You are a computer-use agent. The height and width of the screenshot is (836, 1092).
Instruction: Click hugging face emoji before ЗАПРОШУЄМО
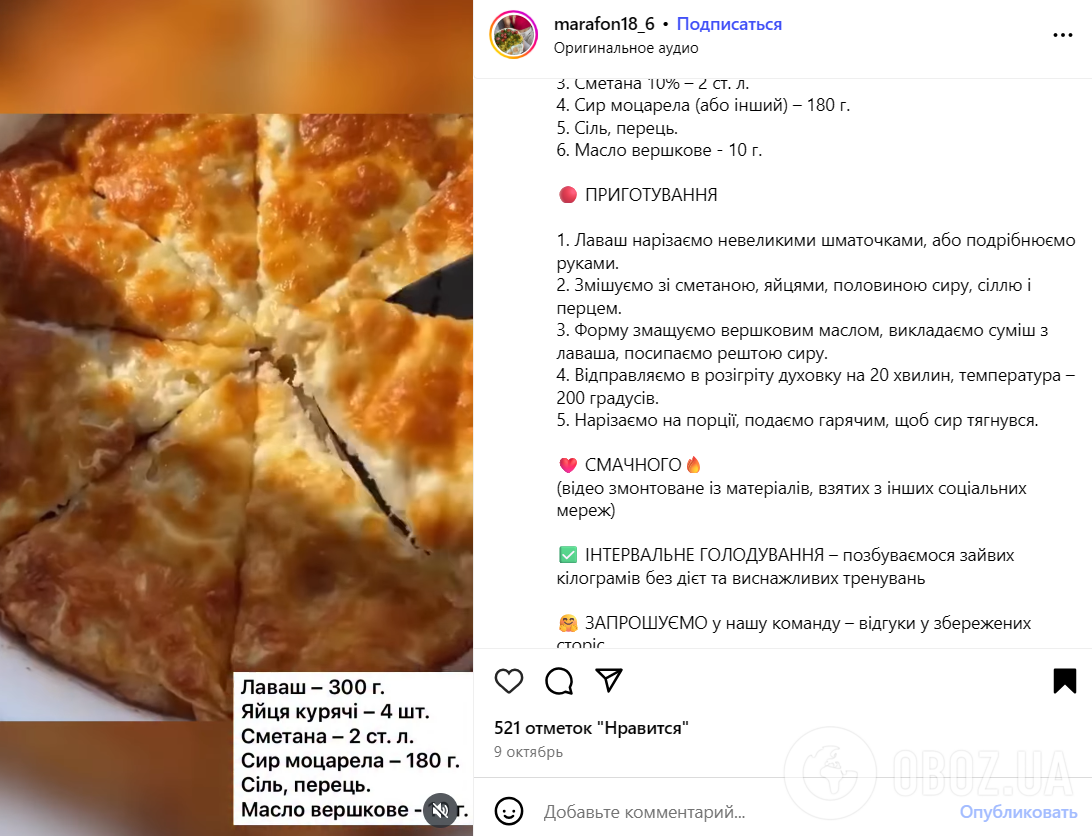coord(568,623)
